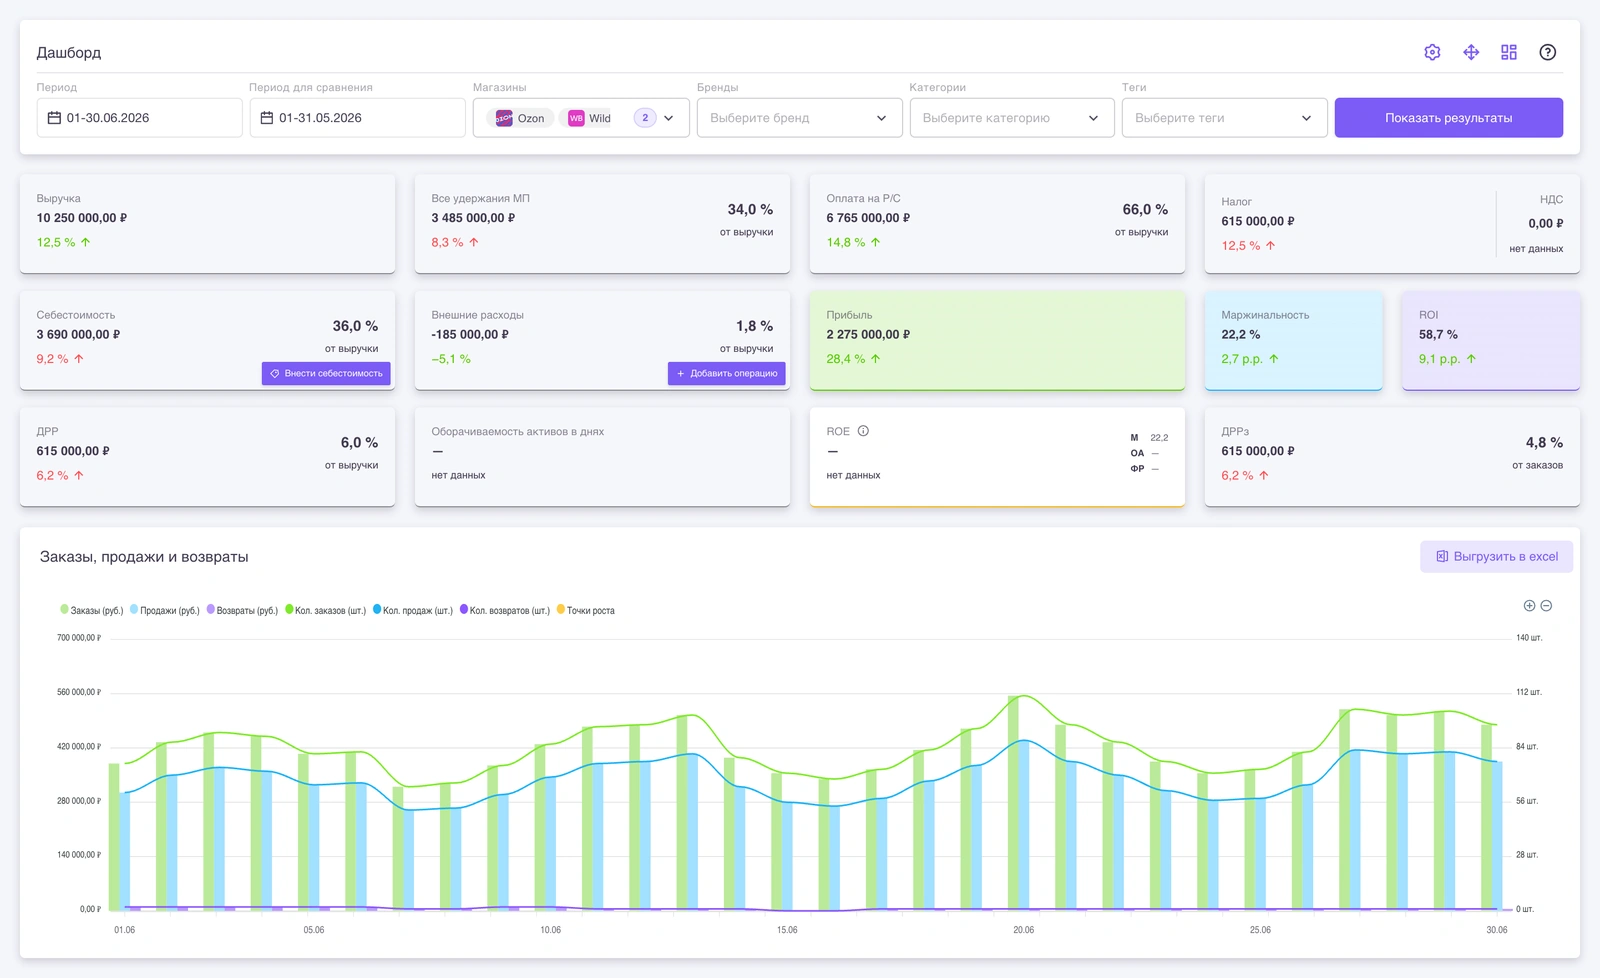Click the Прибыль value "2 275 000,00 ₽"
The width and height of the screenshot is (1600, 978).
click(x=868, y=335)
